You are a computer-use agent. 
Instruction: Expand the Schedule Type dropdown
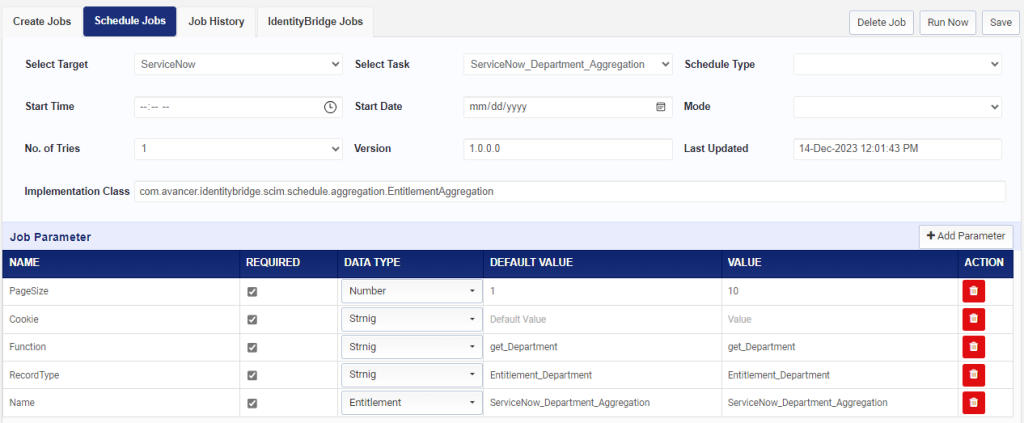897,65
